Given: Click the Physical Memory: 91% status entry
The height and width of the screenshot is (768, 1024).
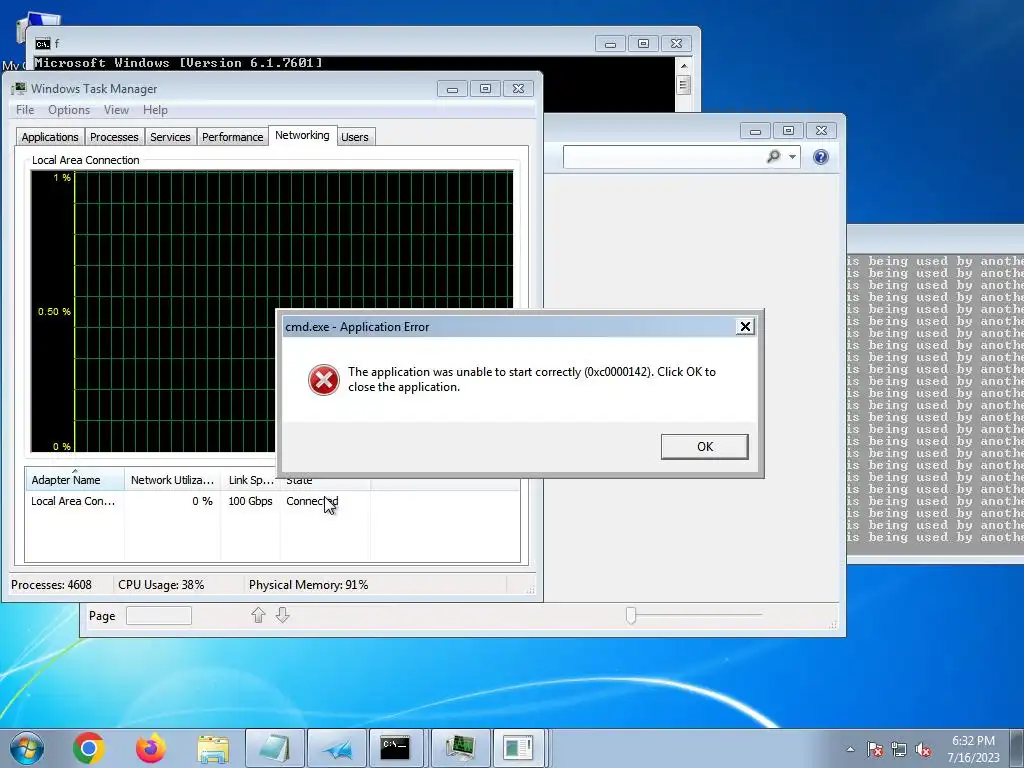Looking at the screenshot, I should (308, 584).
